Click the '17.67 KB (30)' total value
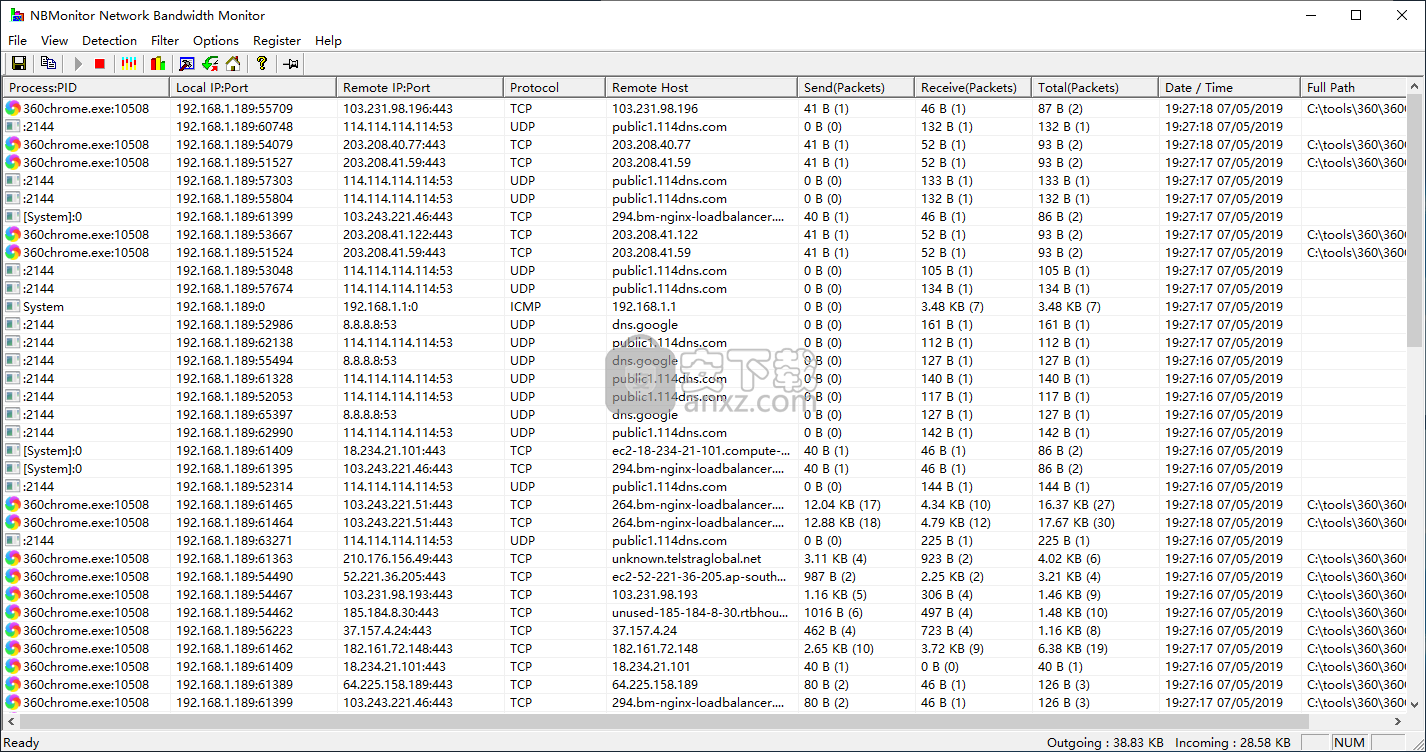This screenshot has height=752, width=1426. point(1076,523)
